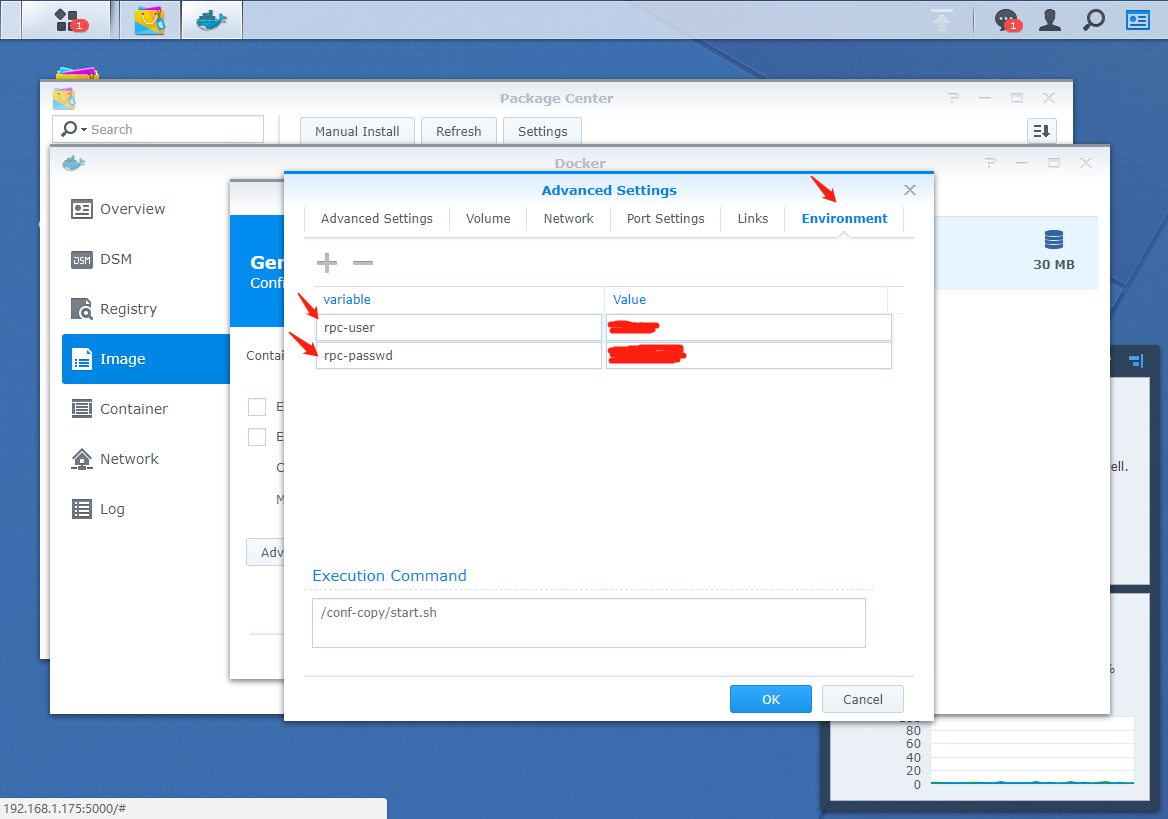Close the Advanced Settings dialog
This screenshot has height=819, width=1168.
[910, 190]
